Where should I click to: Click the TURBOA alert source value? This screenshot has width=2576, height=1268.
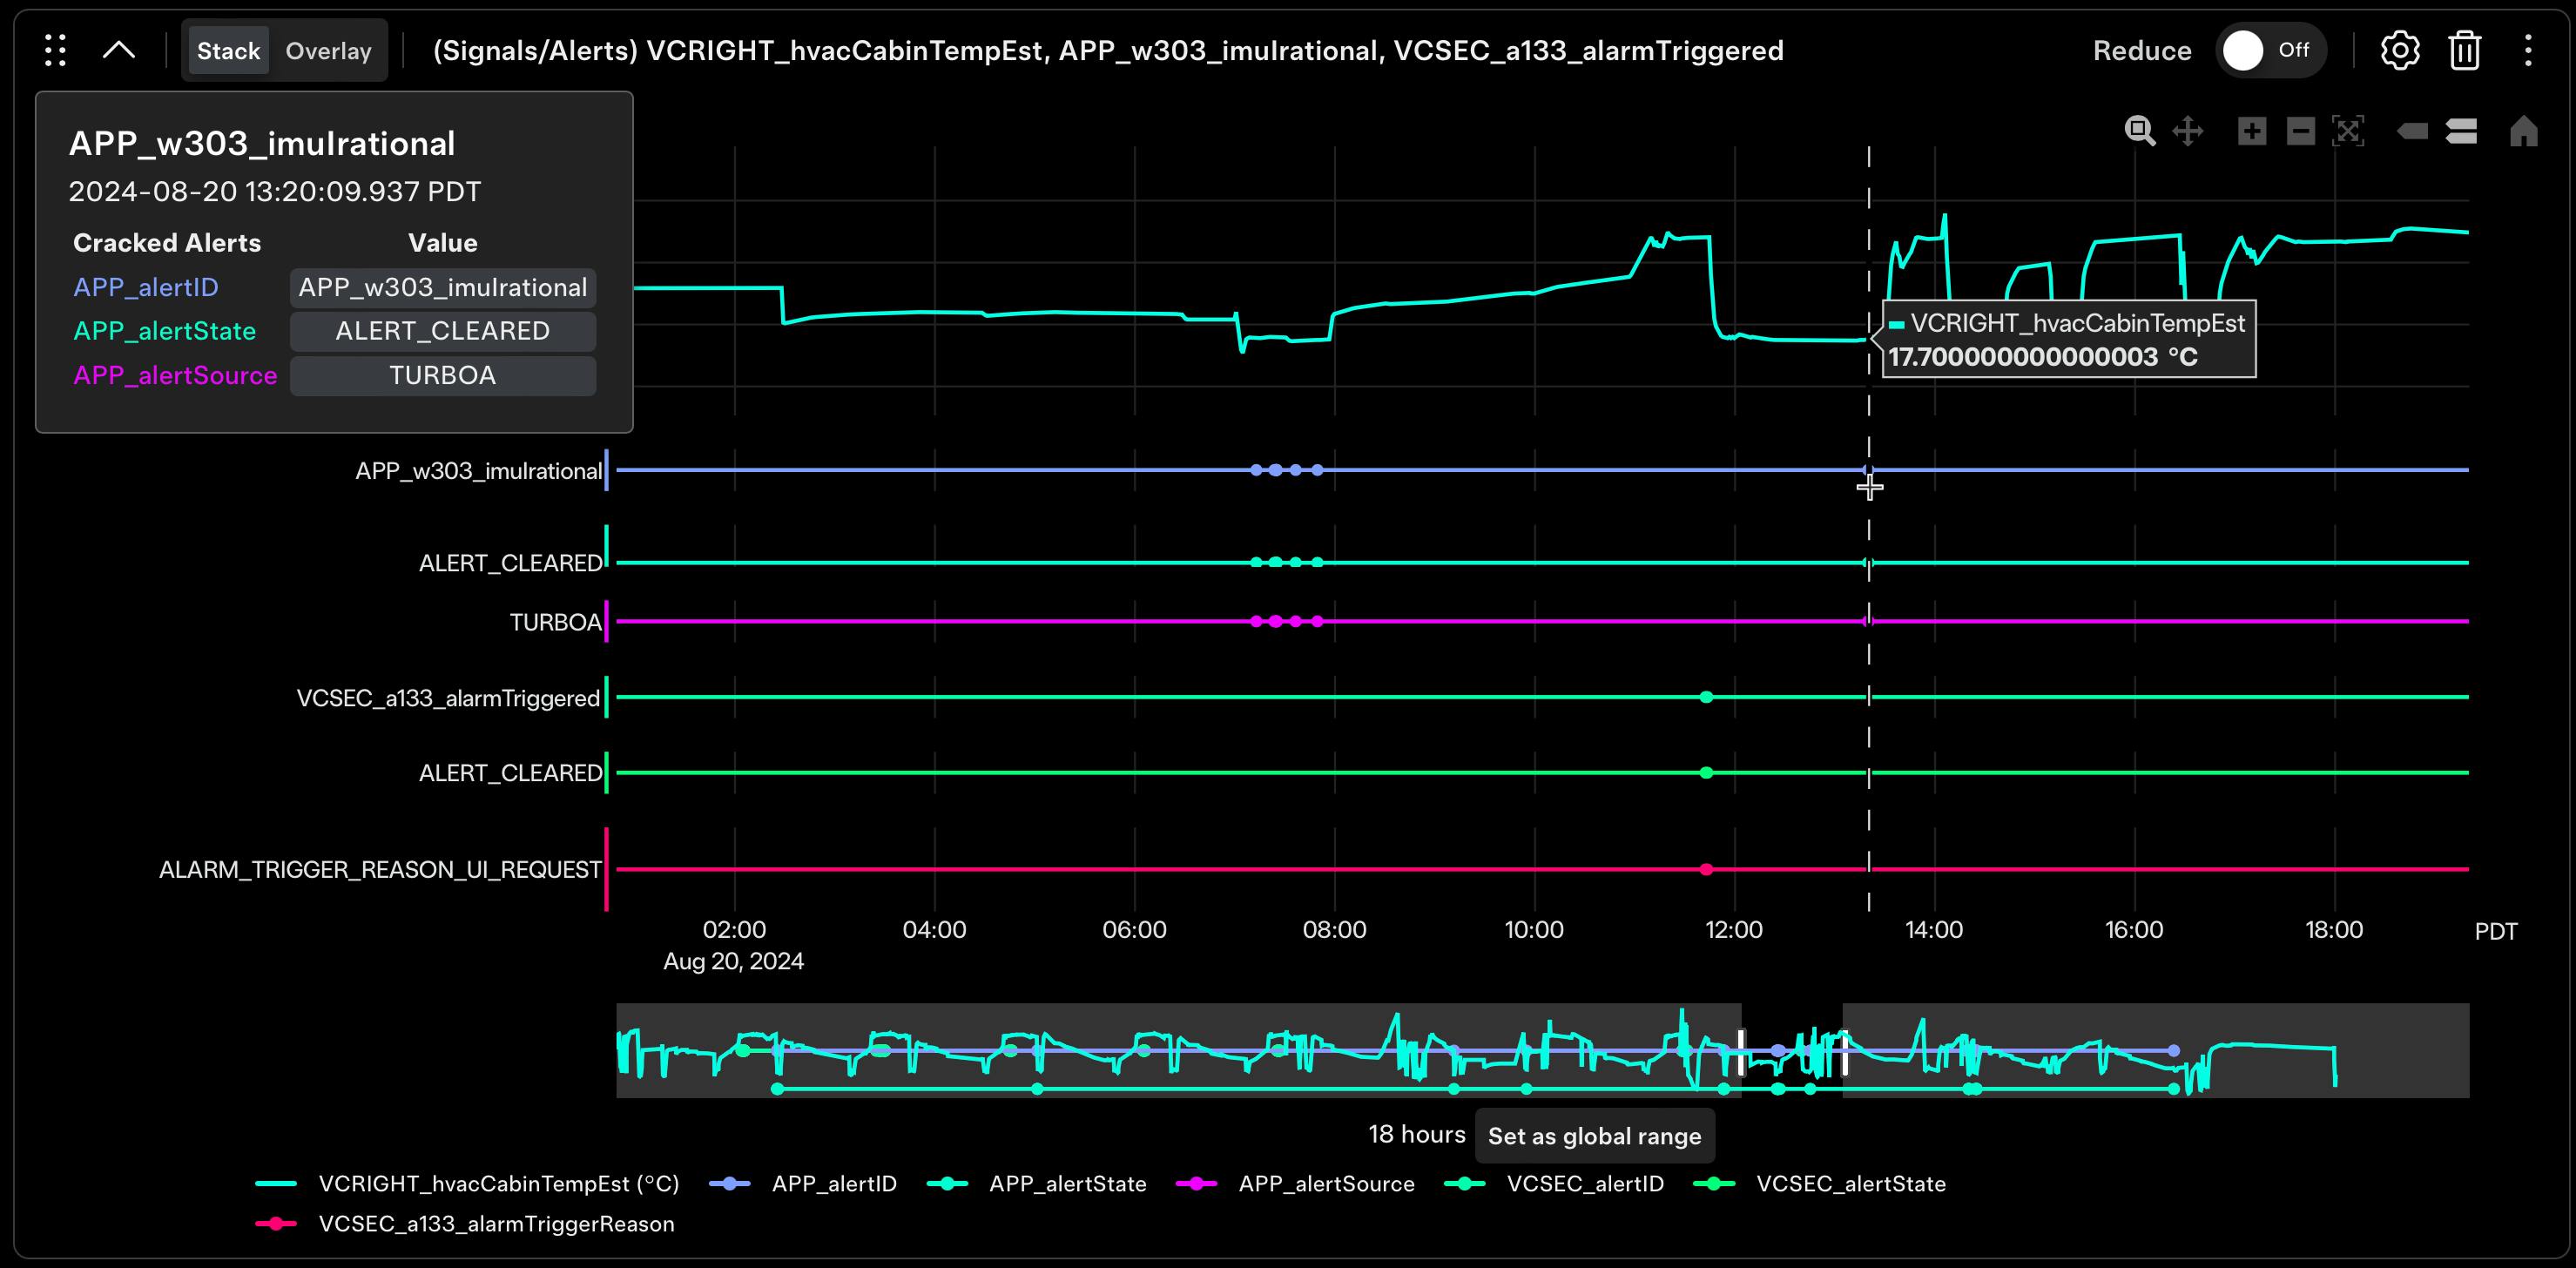(442, 375)
